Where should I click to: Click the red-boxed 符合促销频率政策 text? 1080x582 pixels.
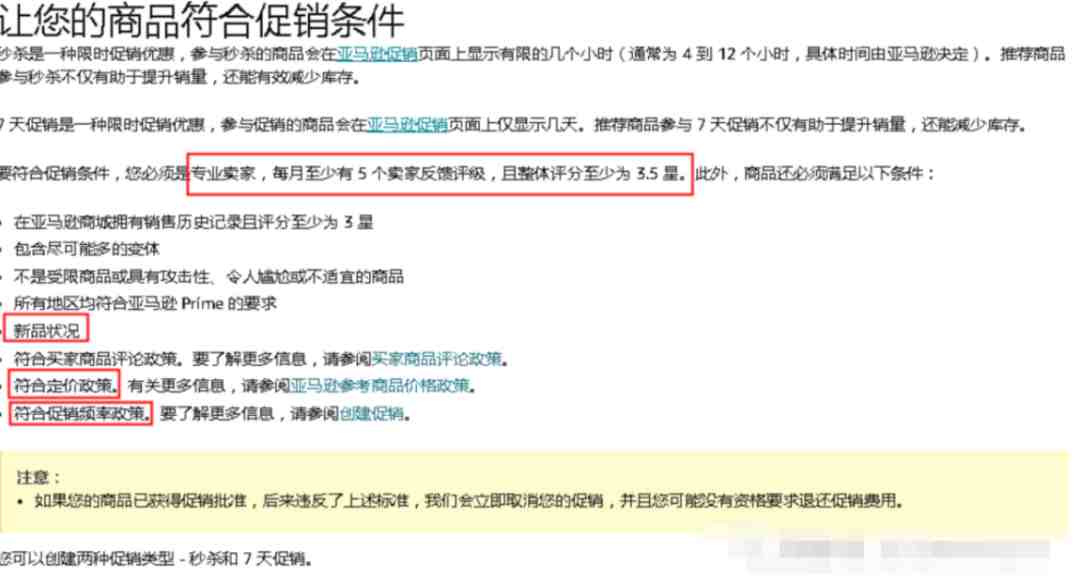pos(81,413)
